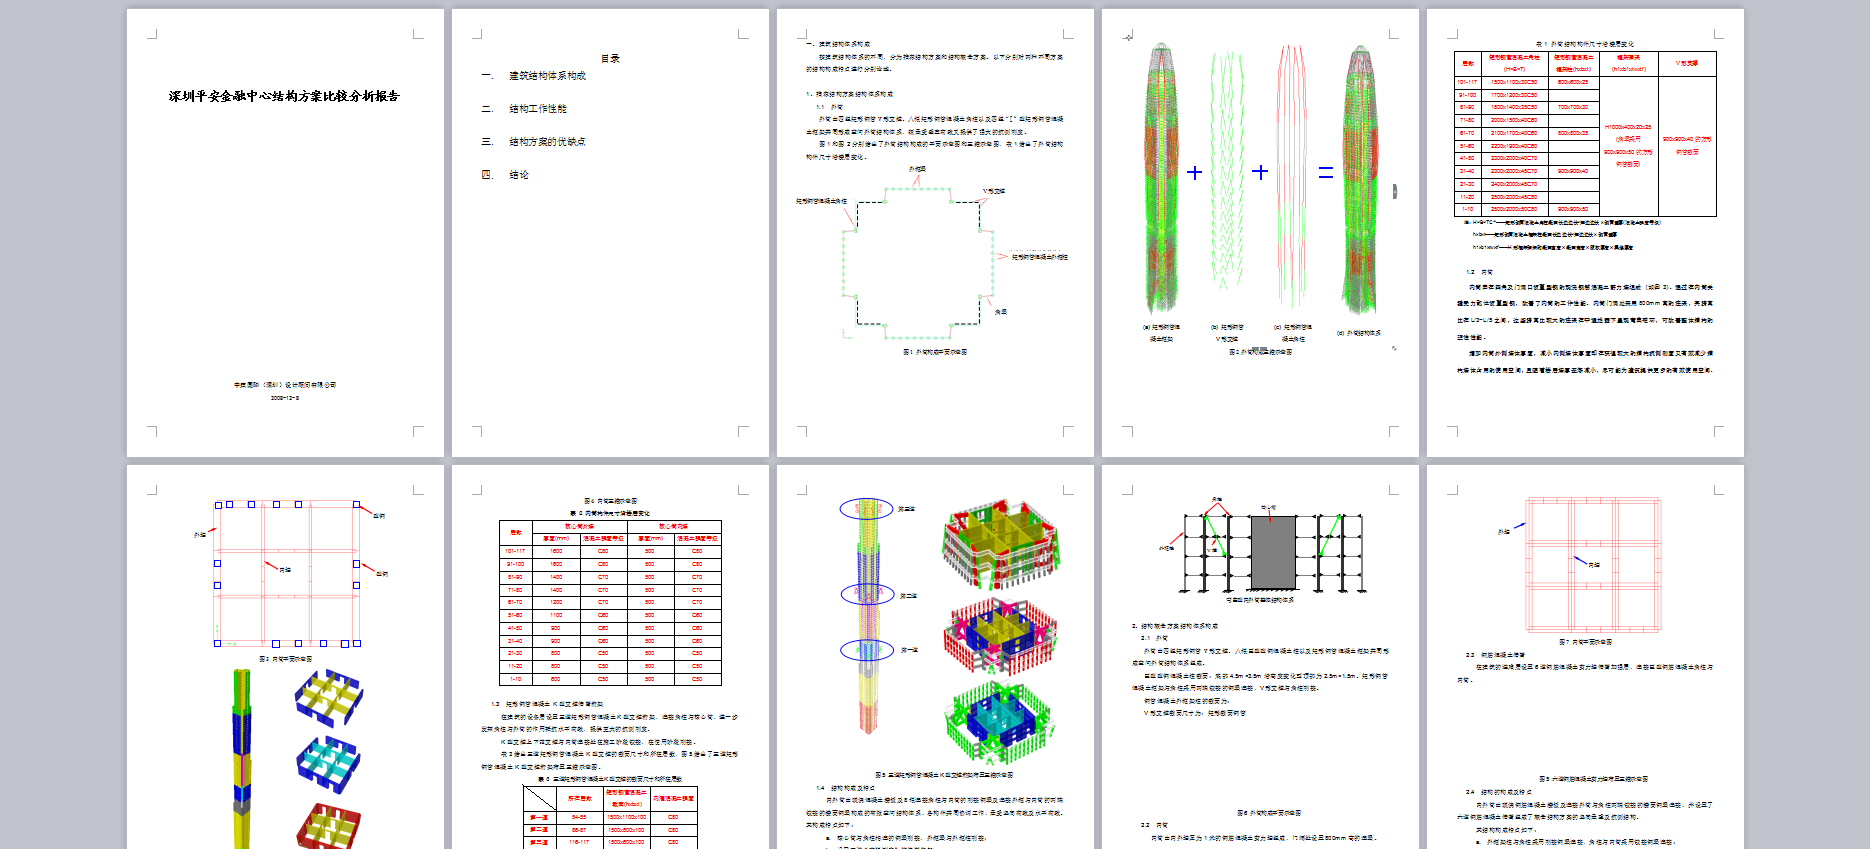Select contents entry 一. 建筑结构体系构成
Viewport: 1870px width, 849px height.
click(x=533, y=76)
